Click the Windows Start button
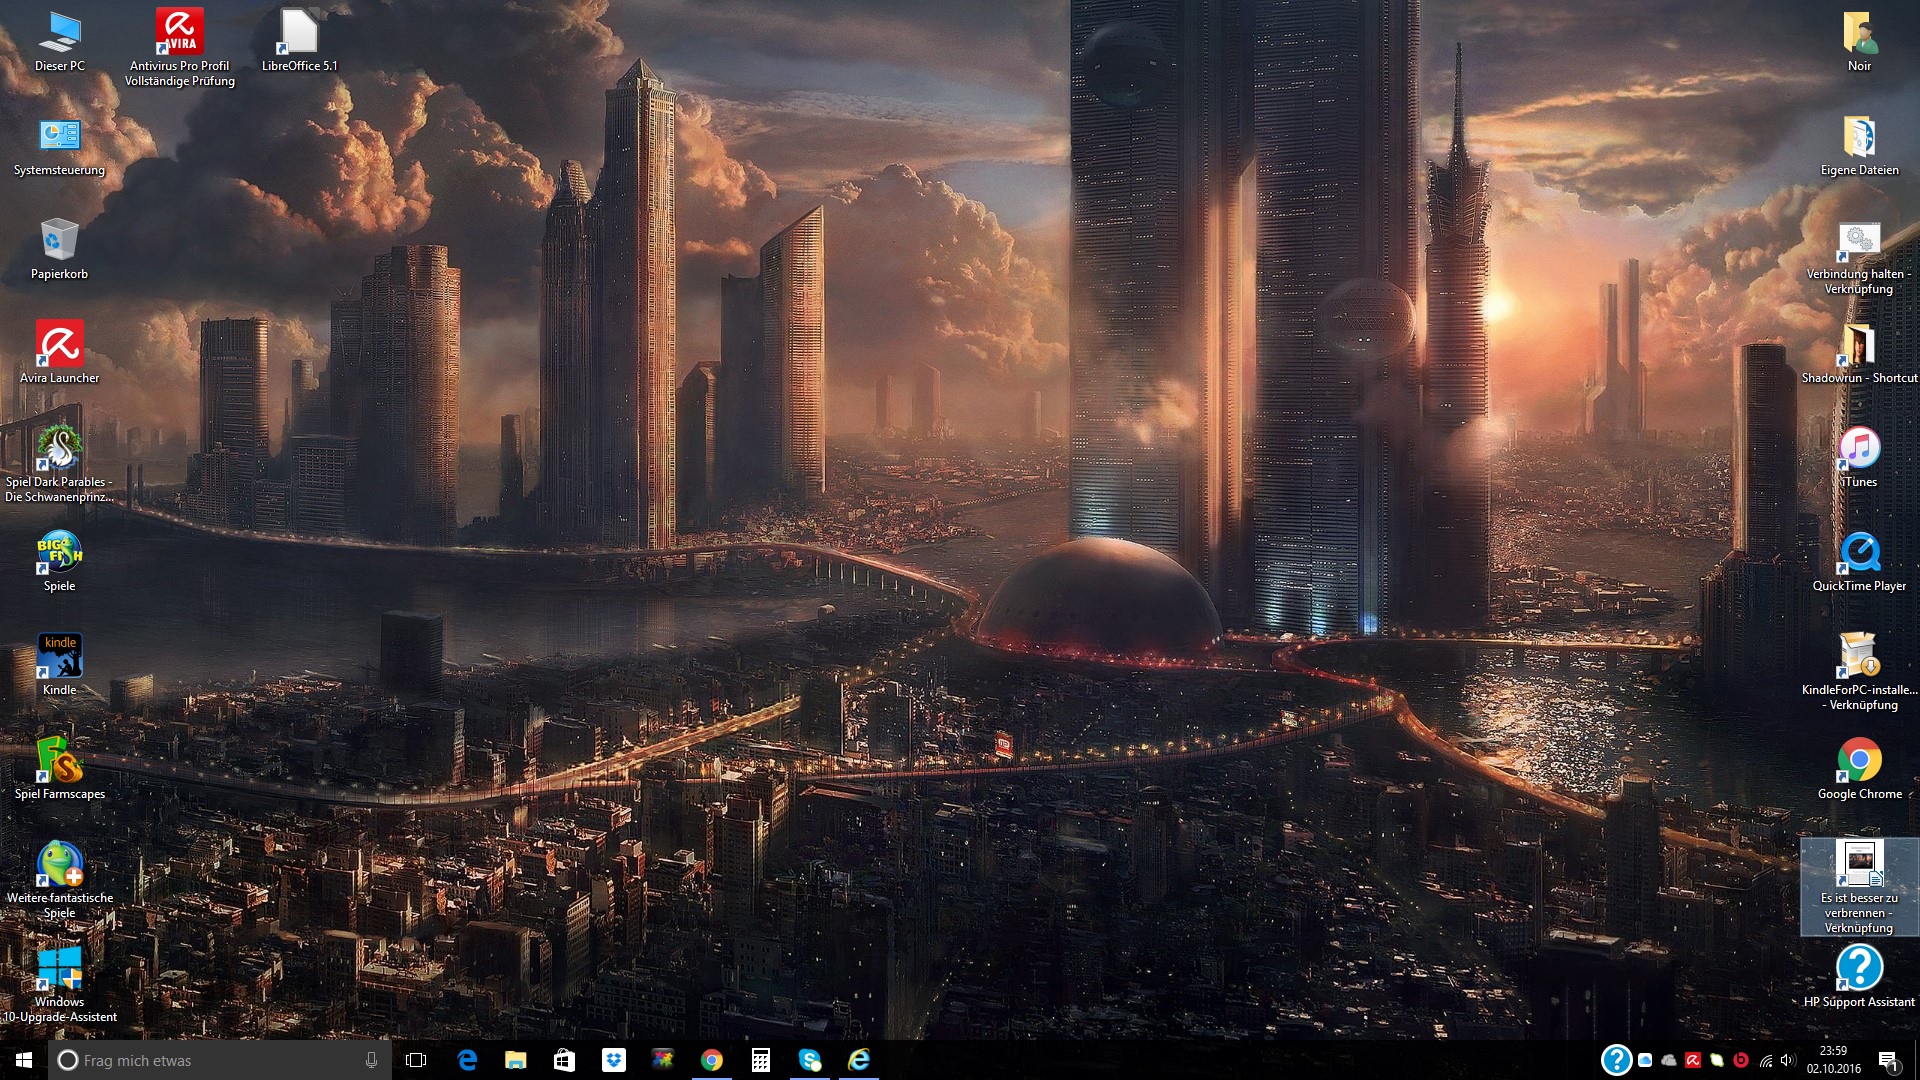1920x1080 pixels. 24,1060
